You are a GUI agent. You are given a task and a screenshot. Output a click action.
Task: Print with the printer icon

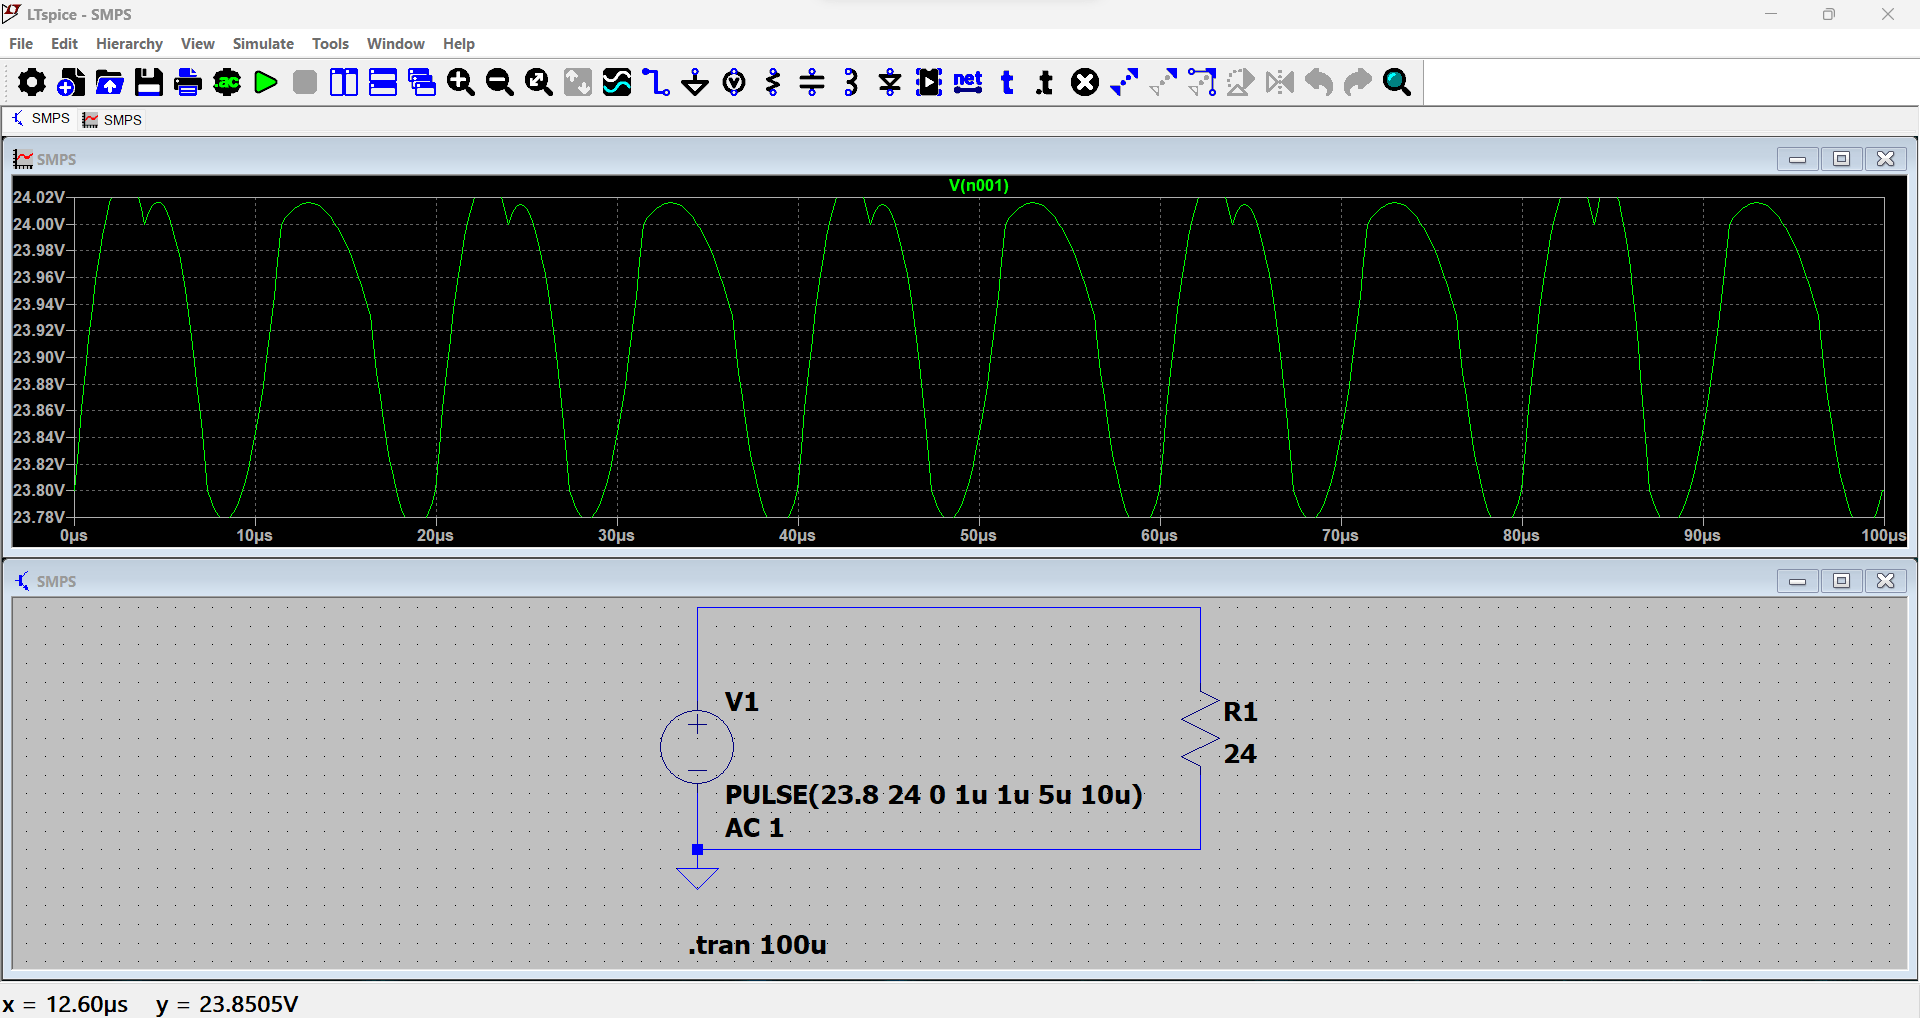click(187, 82)
